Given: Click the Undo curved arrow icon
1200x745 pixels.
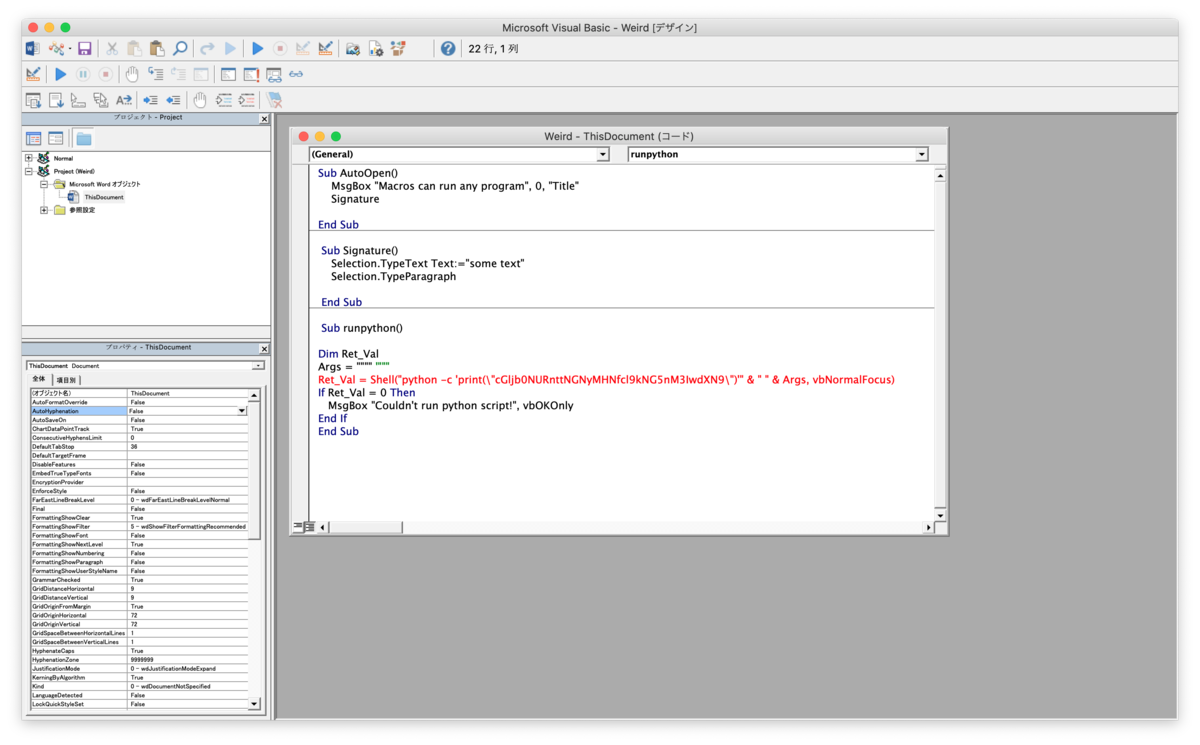Looking at the screenshot, I should [x=207, y=48].
